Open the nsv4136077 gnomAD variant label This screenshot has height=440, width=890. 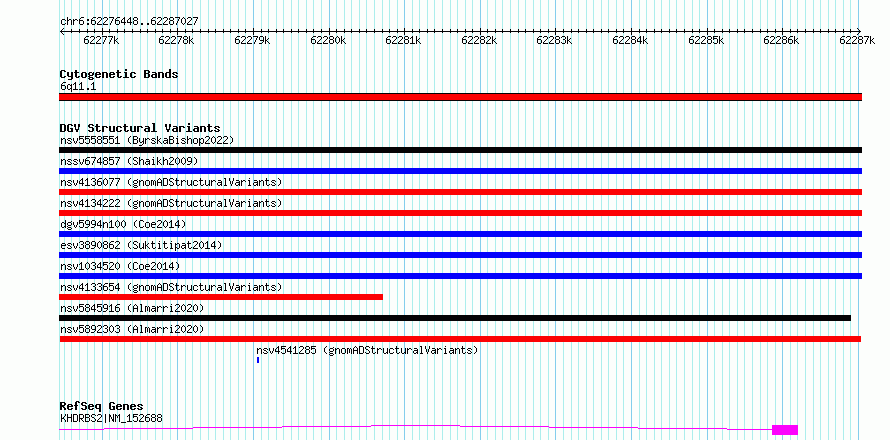(x=171, y=182)
